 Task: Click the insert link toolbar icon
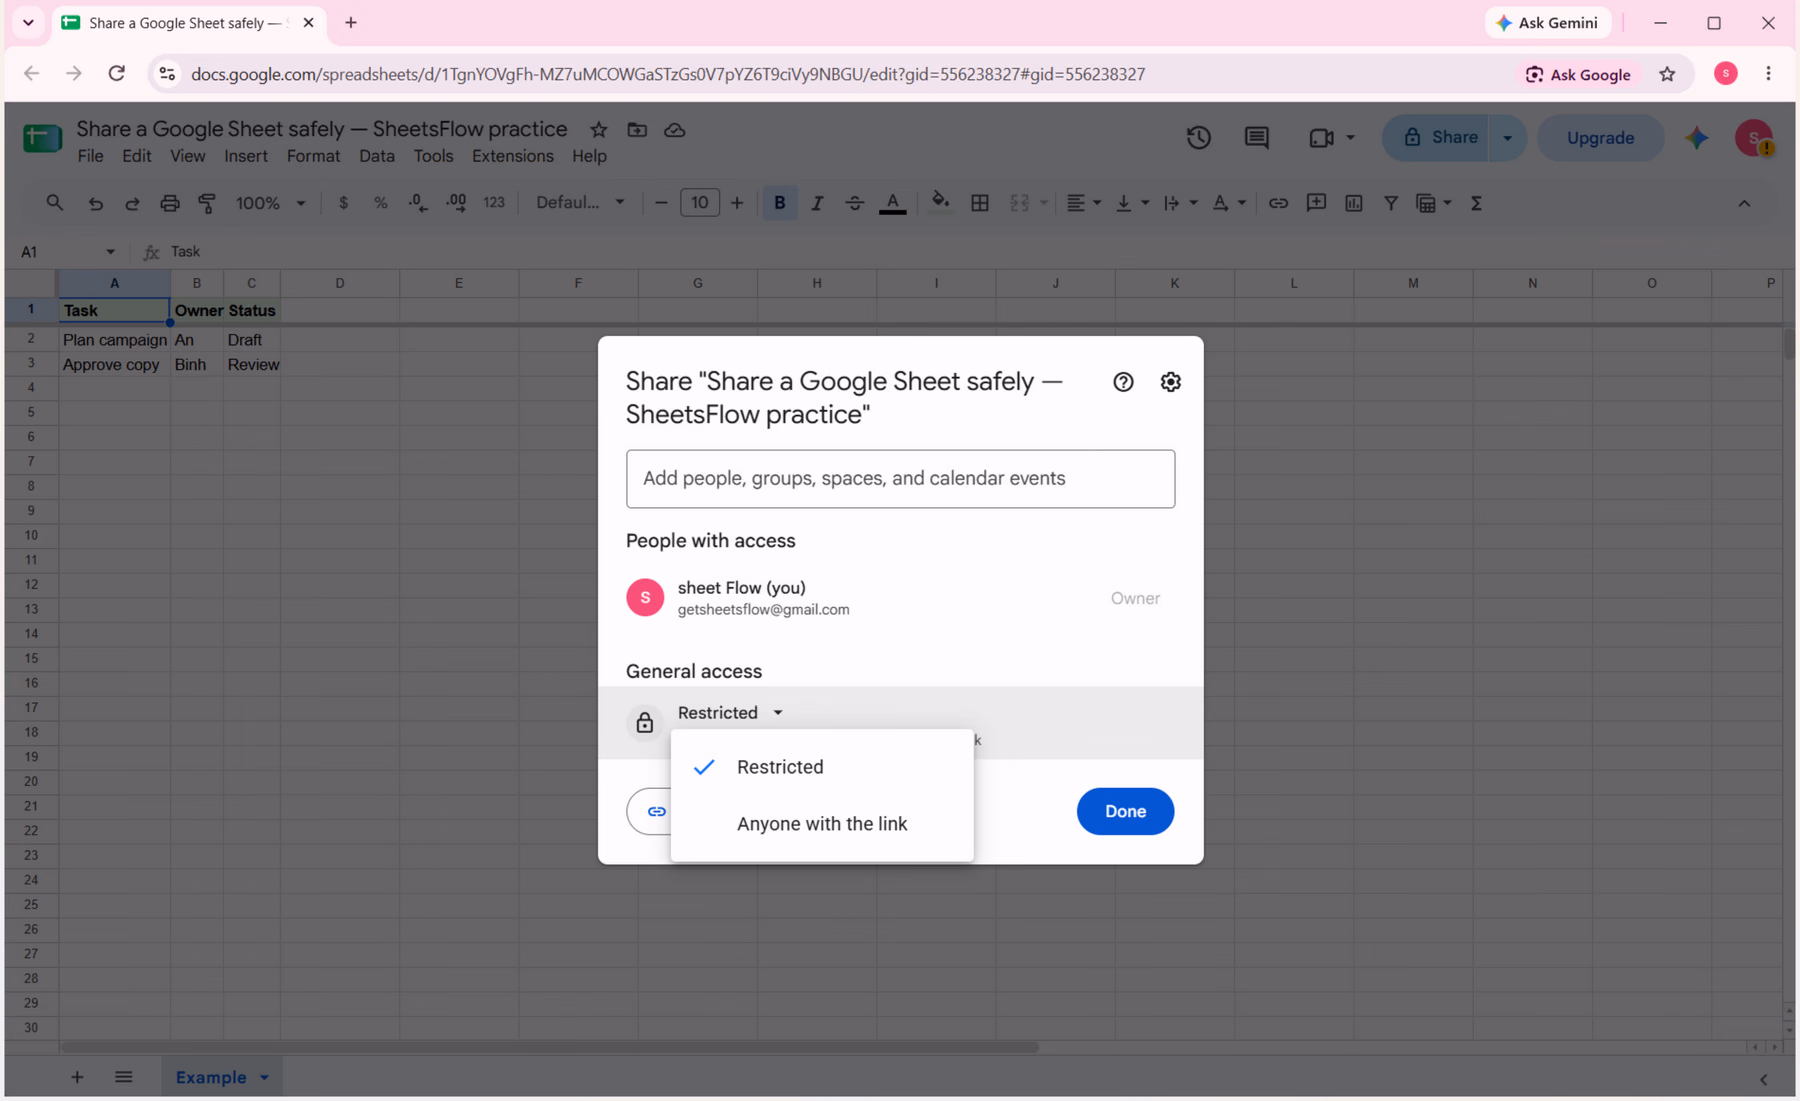click(1278, 203)
